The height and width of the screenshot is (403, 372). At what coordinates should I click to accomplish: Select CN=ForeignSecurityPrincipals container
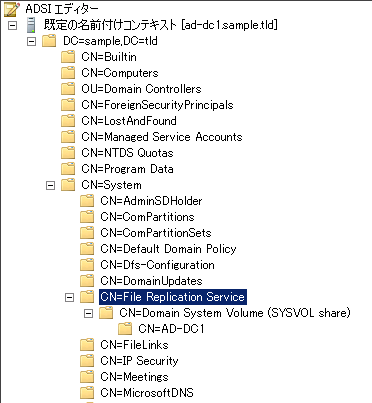pyautogui.click(x=157, y=105)
